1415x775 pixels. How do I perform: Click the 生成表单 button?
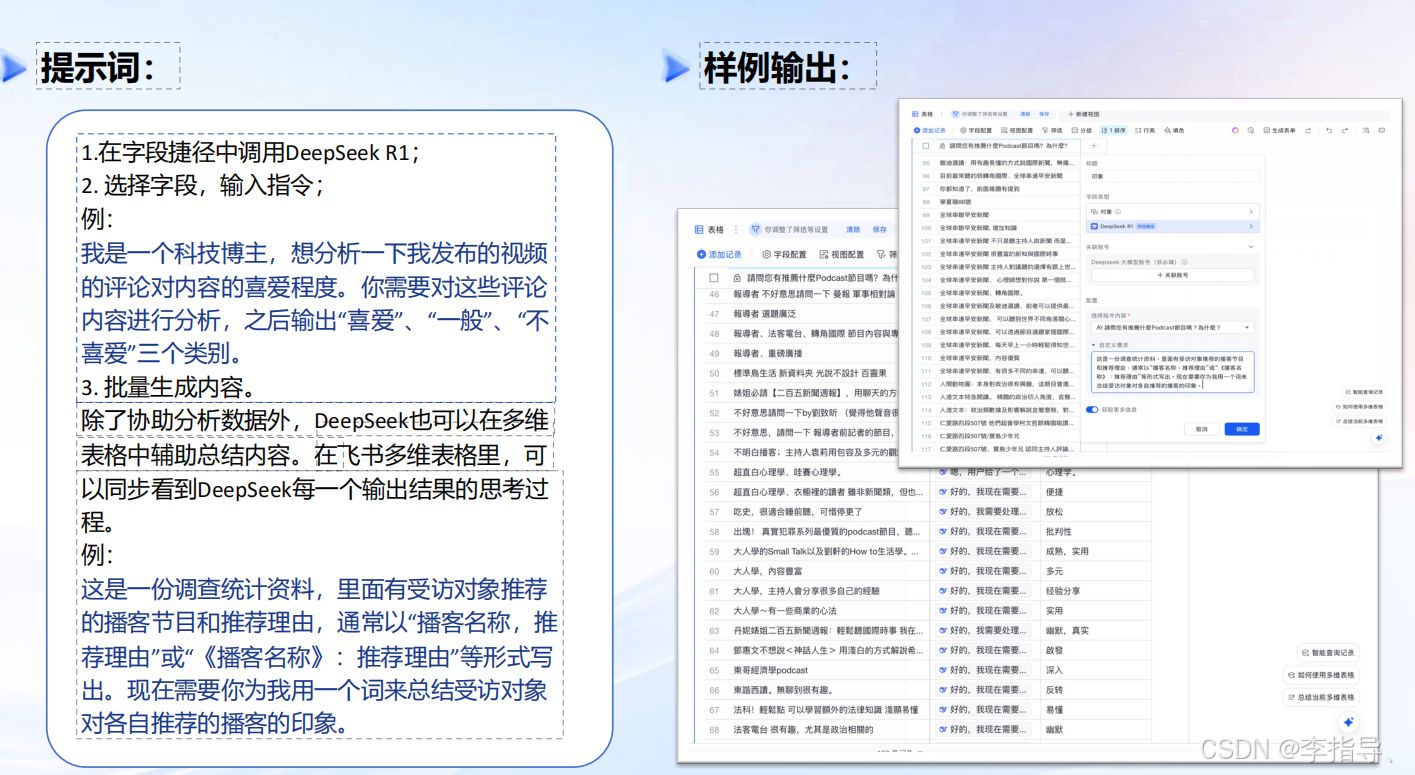coord(1280,130)
